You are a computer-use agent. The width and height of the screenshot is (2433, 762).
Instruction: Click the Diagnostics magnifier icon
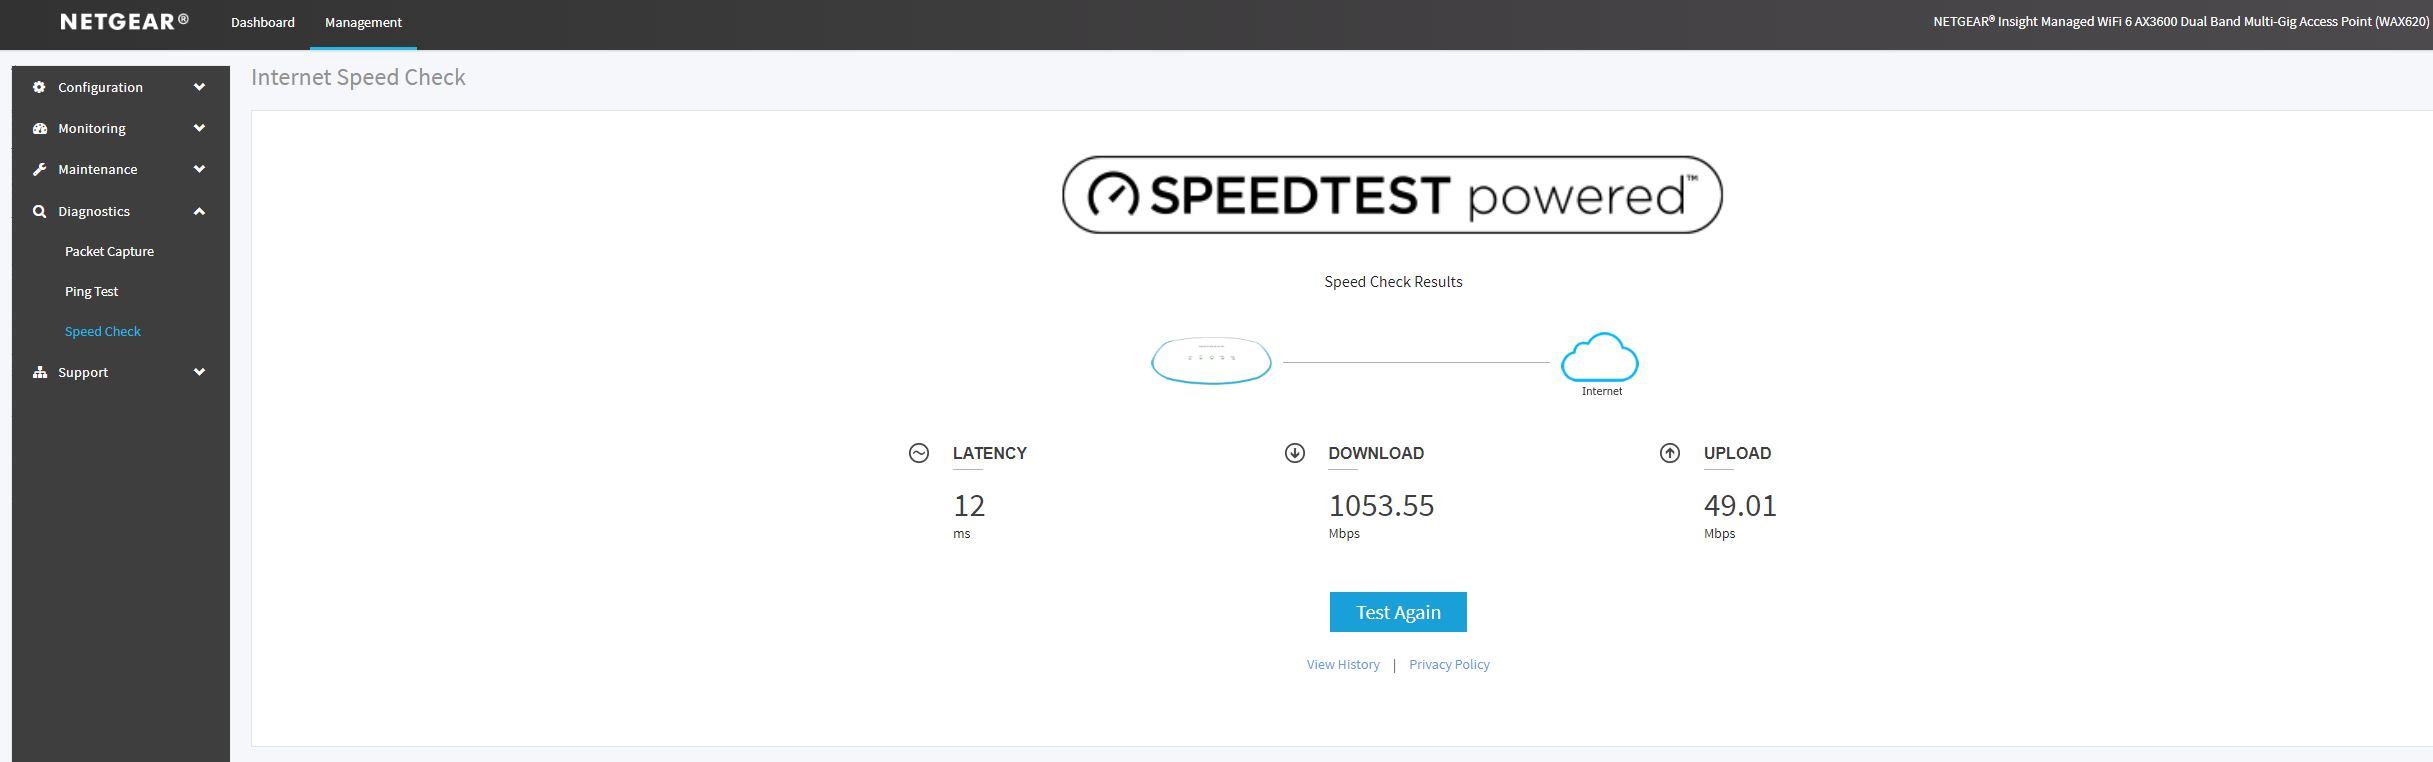(x=40, y=211)
